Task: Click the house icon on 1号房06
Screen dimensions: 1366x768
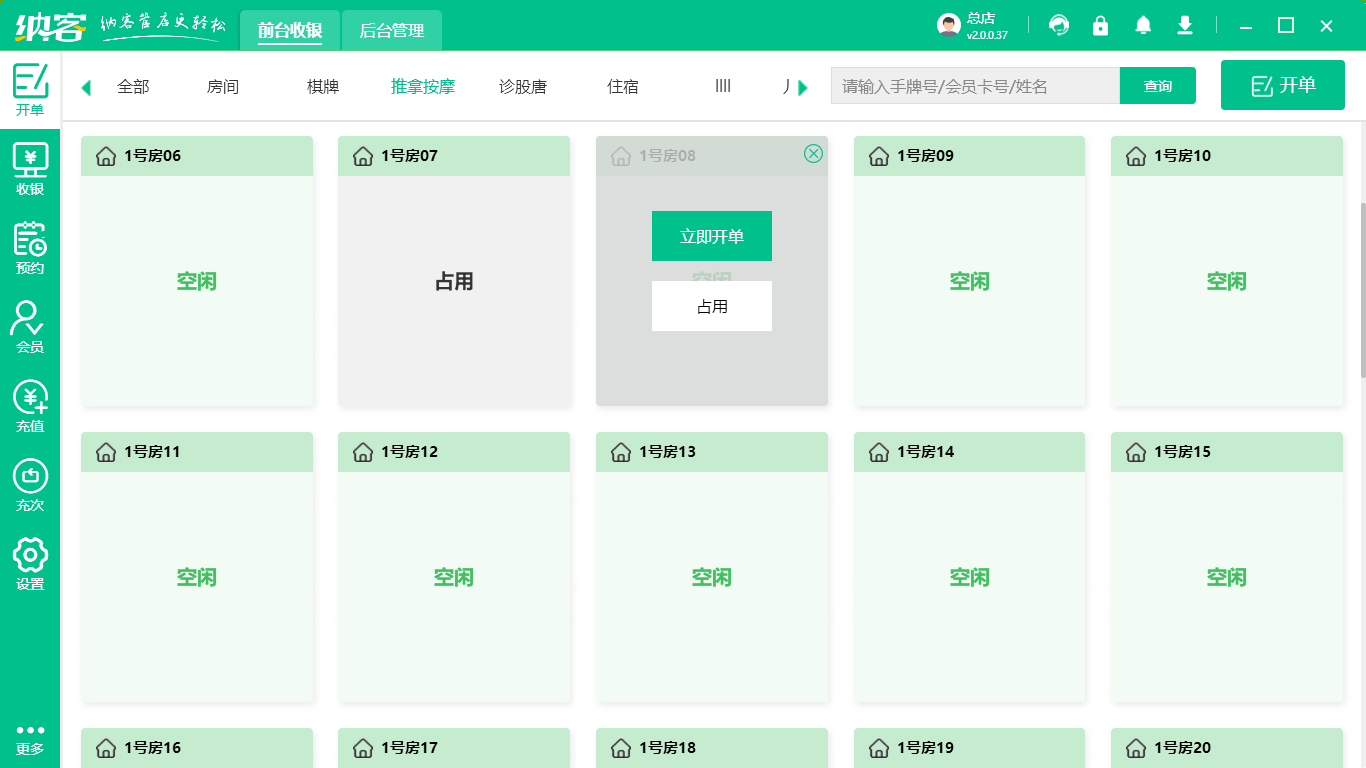Action: click(x=106, y=156)
